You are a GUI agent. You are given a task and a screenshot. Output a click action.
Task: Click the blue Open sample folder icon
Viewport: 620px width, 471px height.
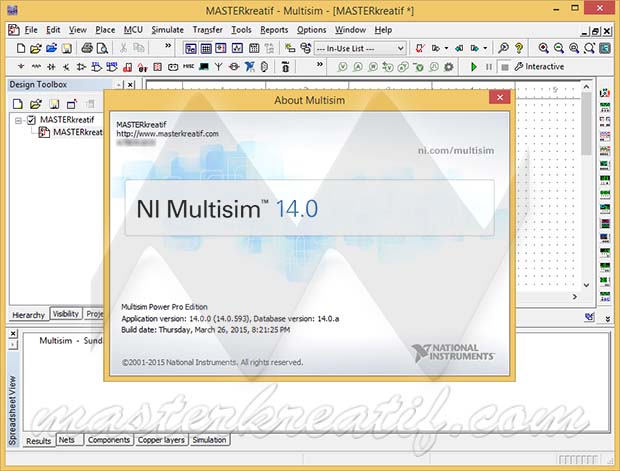[51, 48]
